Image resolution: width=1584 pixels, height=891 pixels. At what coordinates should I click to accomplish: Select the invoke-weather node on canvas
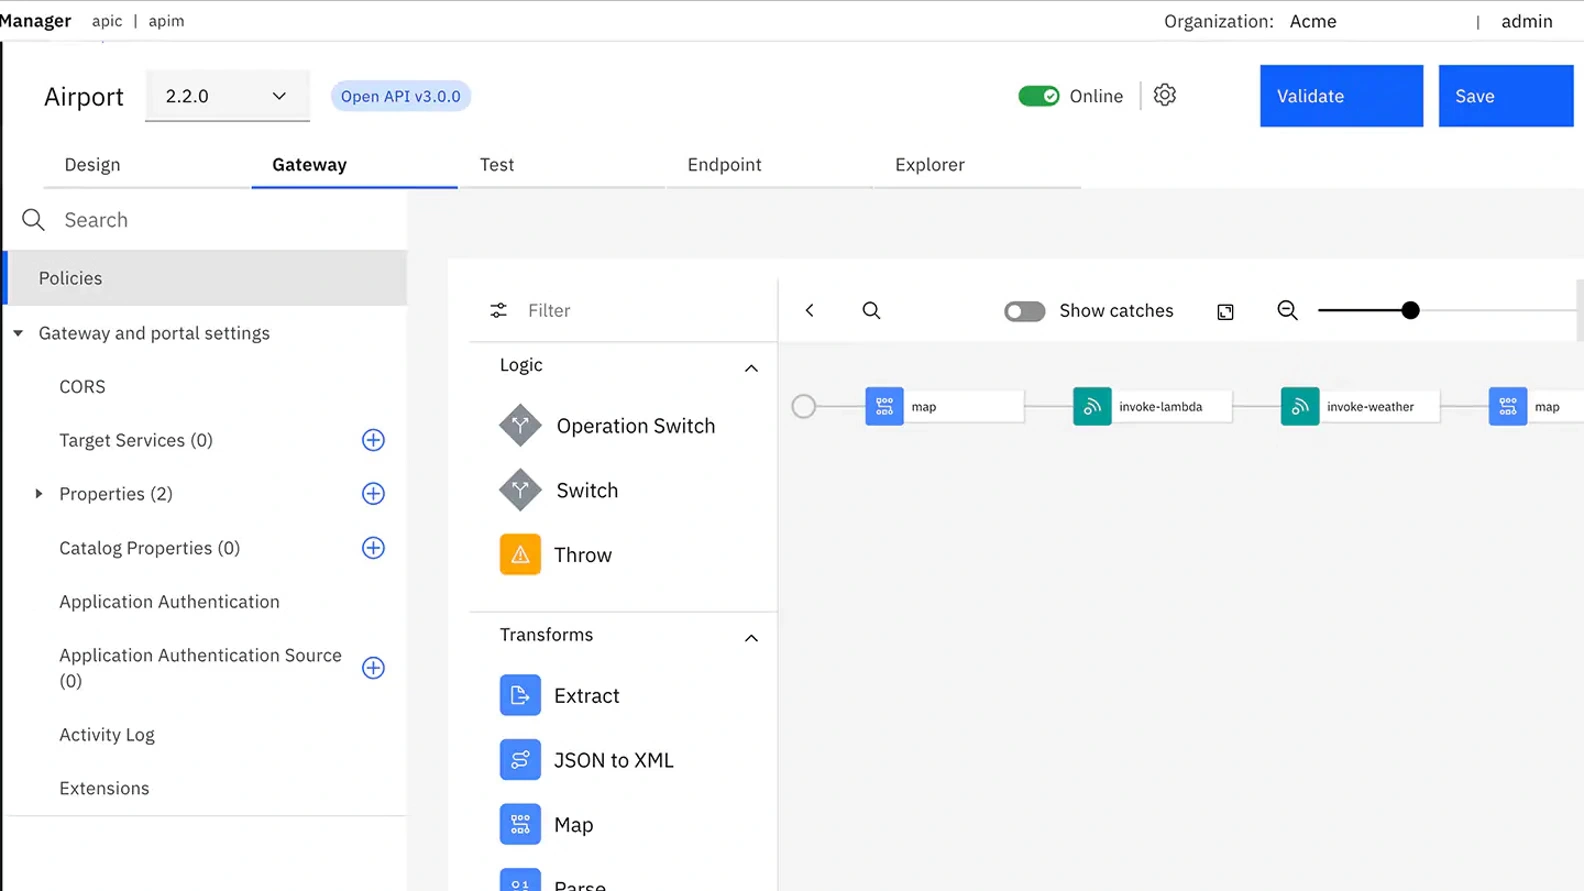pyautogui.click(x=1359, y=407)
